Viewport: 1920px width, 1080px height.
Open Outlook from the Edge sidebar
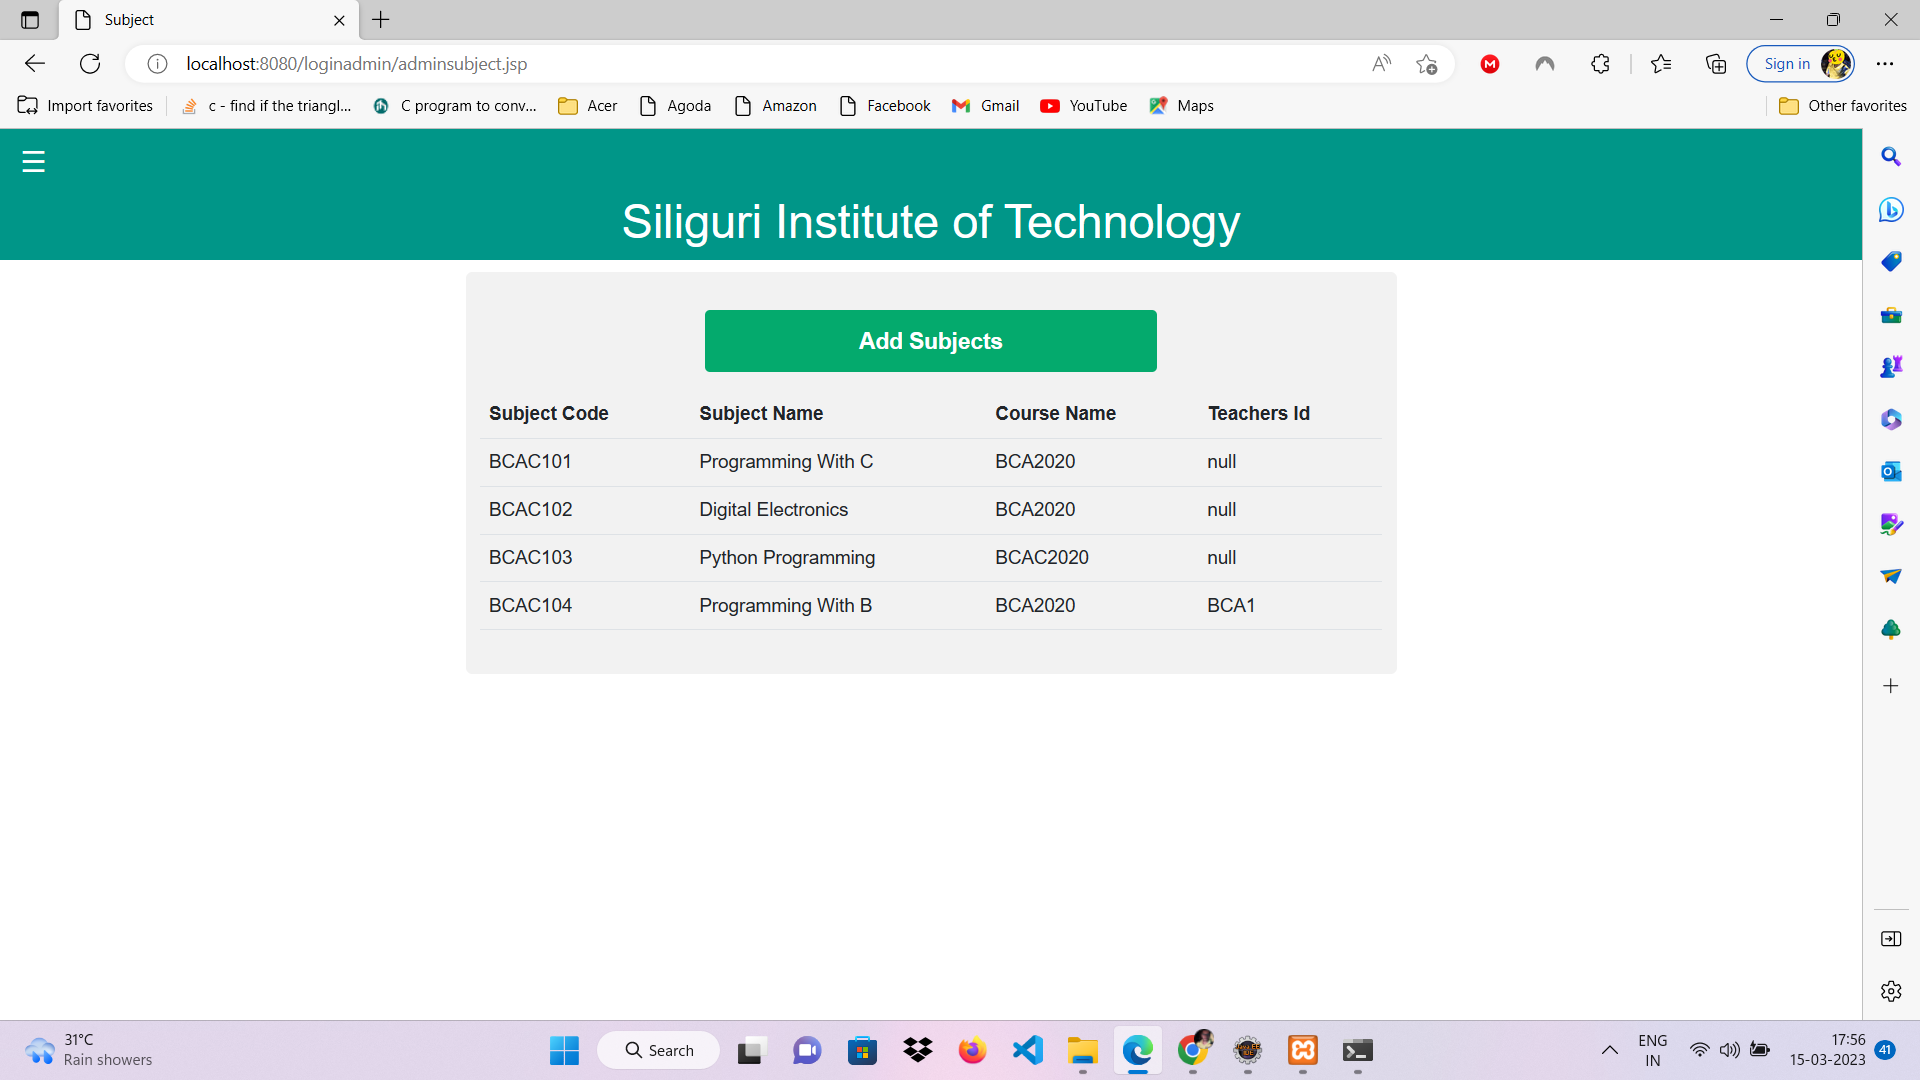pos(1892,471)
